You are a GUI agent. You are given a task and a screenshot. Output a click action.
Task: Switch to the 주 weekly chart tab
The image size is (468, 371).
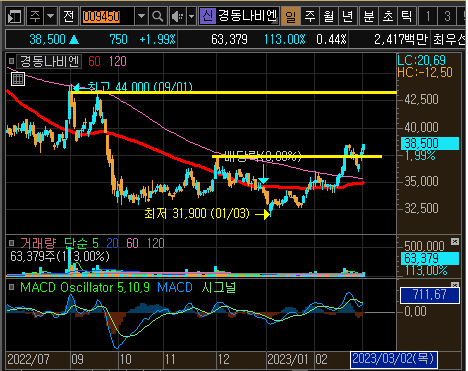(x=310, y=16)
